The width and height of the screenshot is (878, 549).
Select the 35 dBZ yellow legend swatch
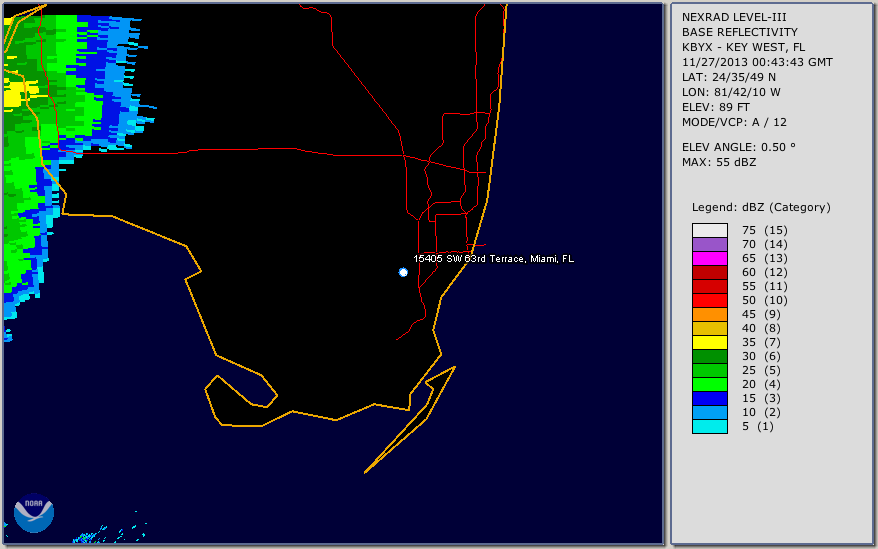[709, 342]
